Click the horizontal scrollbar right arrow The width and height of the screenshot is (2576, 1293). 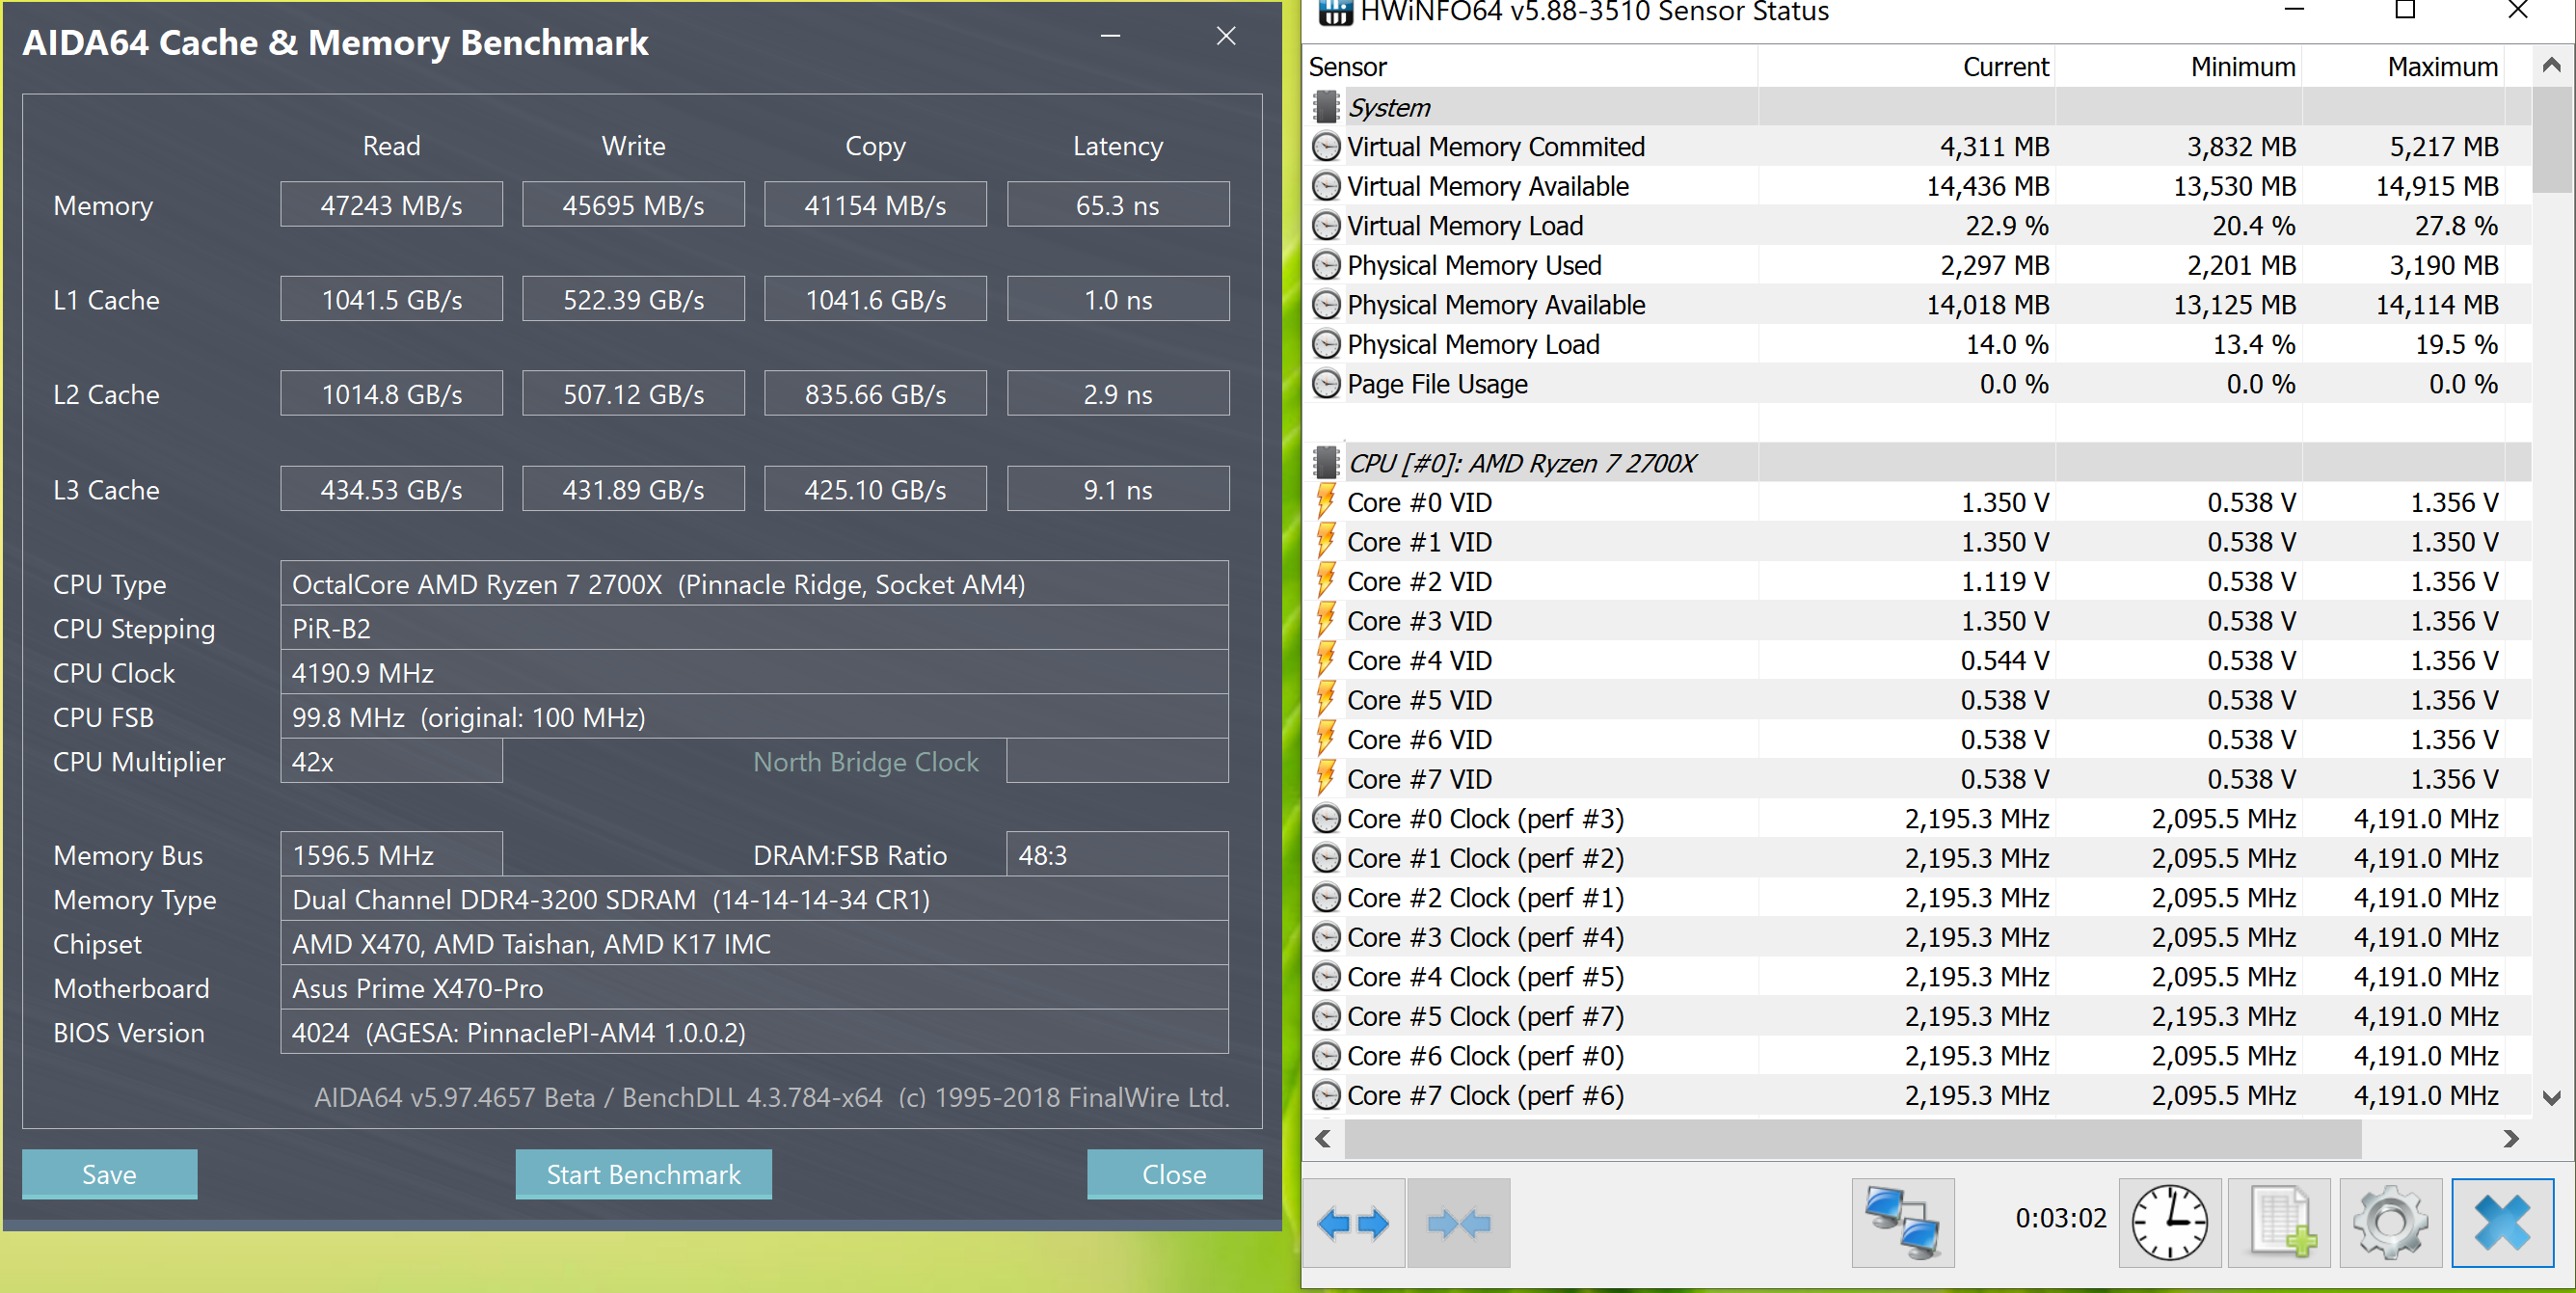[2511, 1139]
